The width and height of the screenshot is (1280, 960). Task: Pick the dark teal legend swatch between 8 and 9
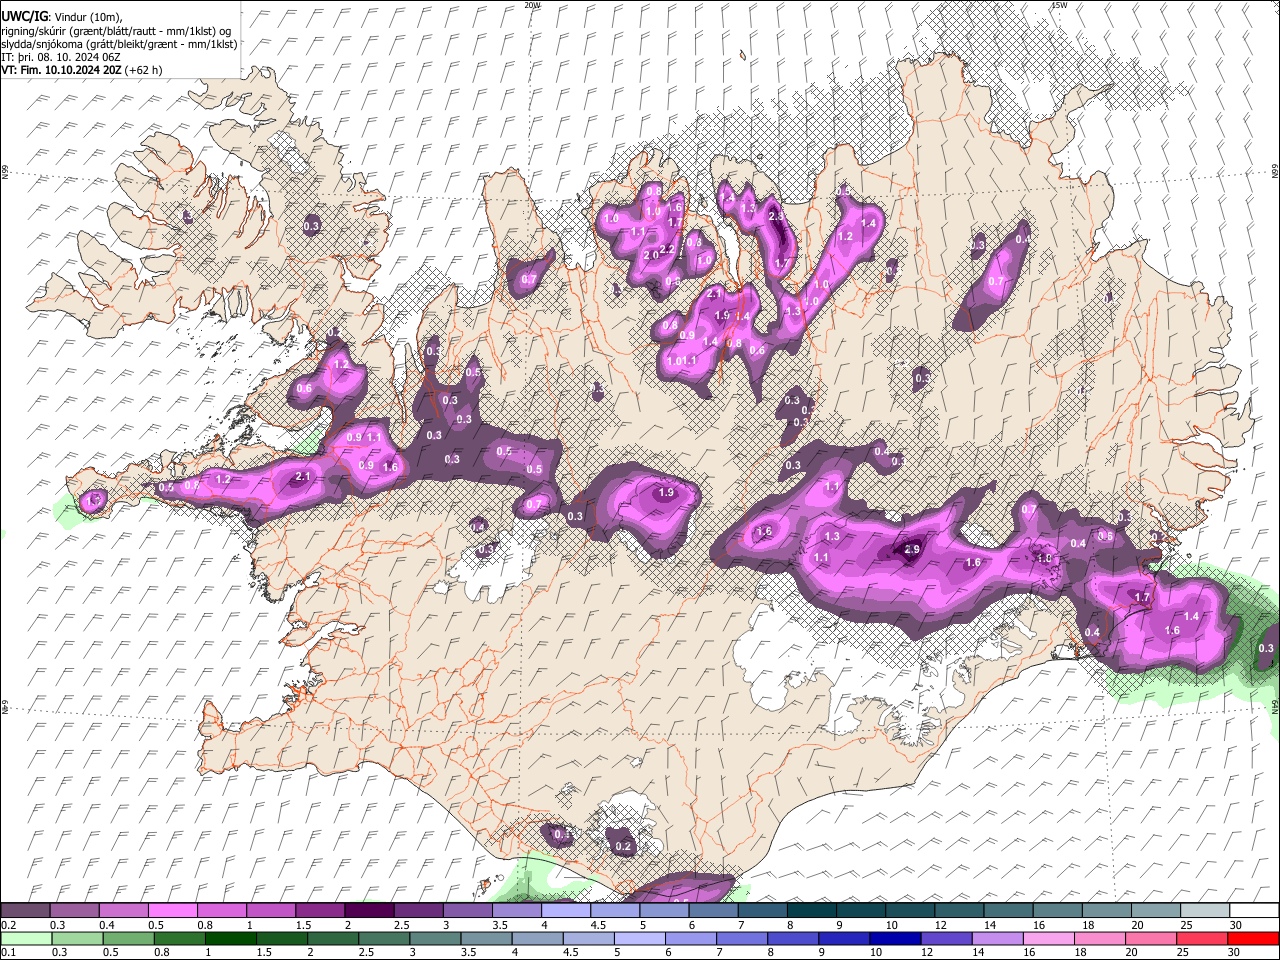point(811,910)
